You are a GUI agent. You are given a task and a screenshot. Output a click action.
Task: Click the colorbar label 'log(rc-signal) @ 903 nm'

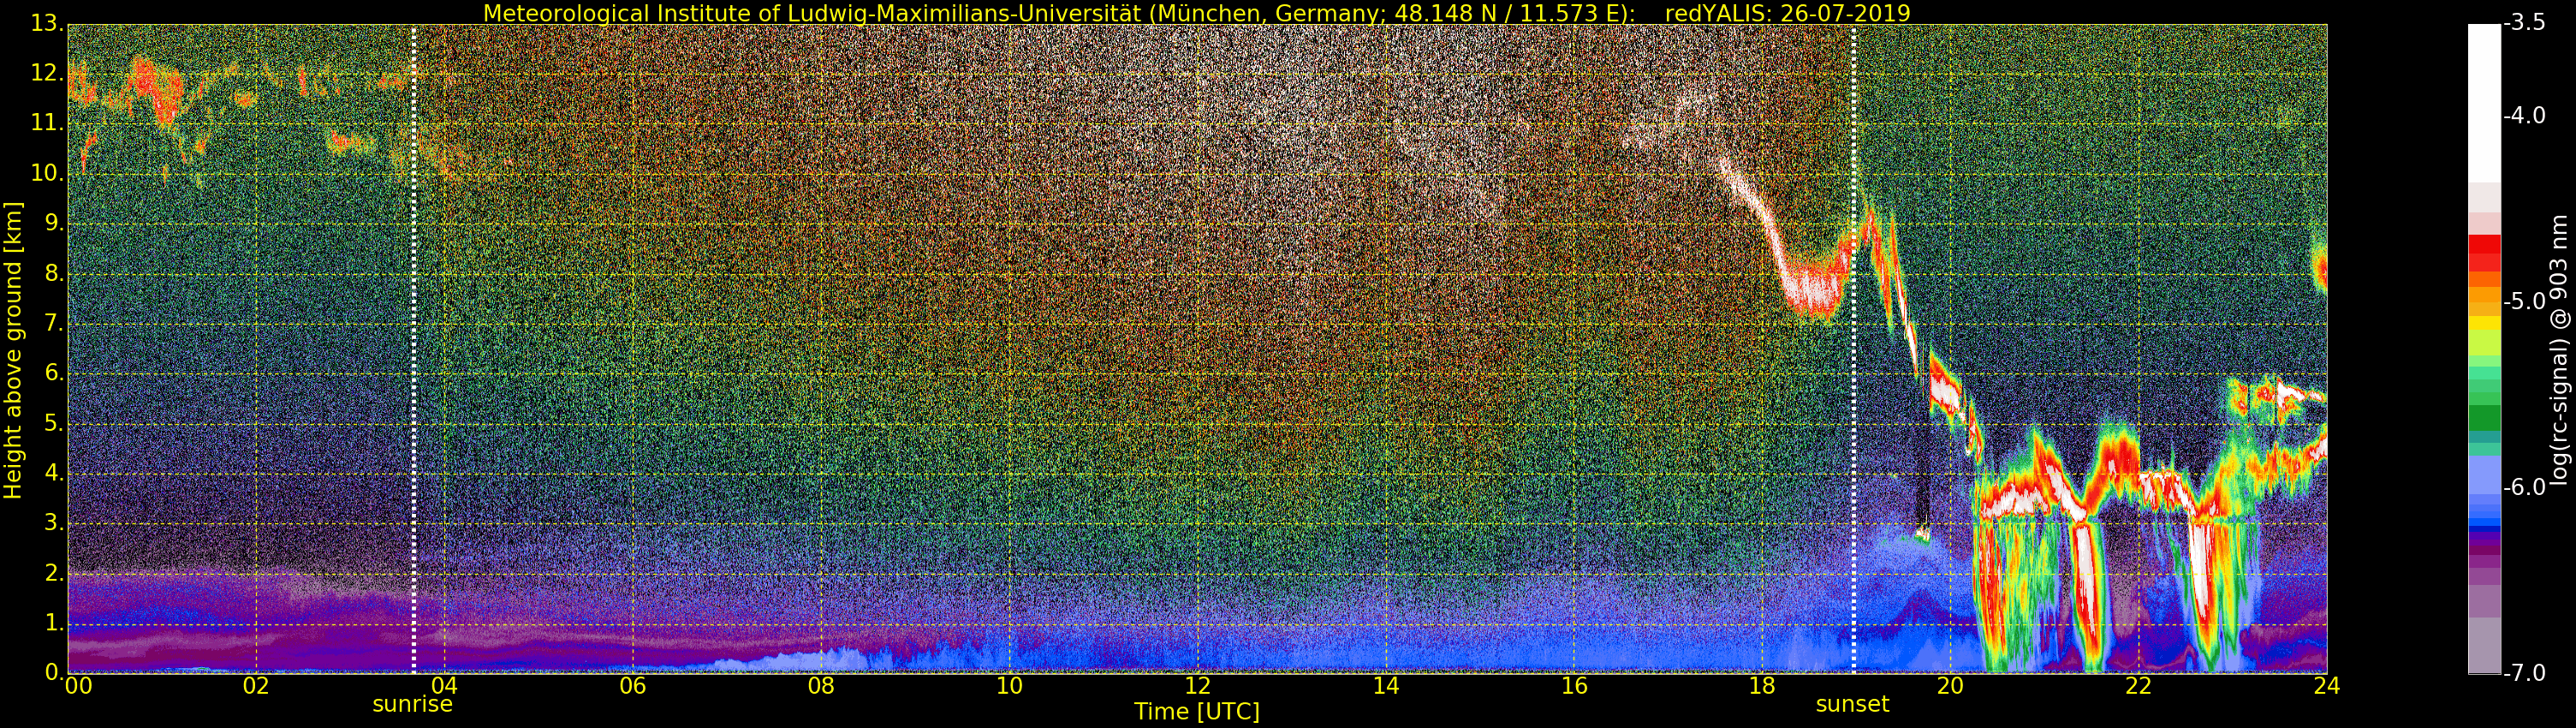click(x=2559, y=349)
